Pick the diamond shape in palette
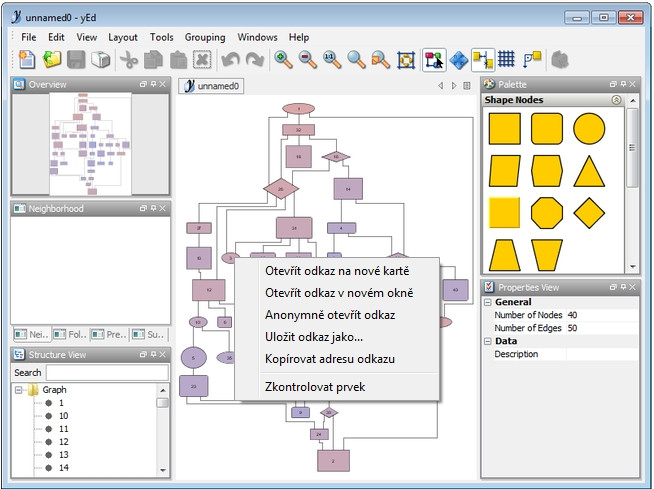 (x=589, y=213)
